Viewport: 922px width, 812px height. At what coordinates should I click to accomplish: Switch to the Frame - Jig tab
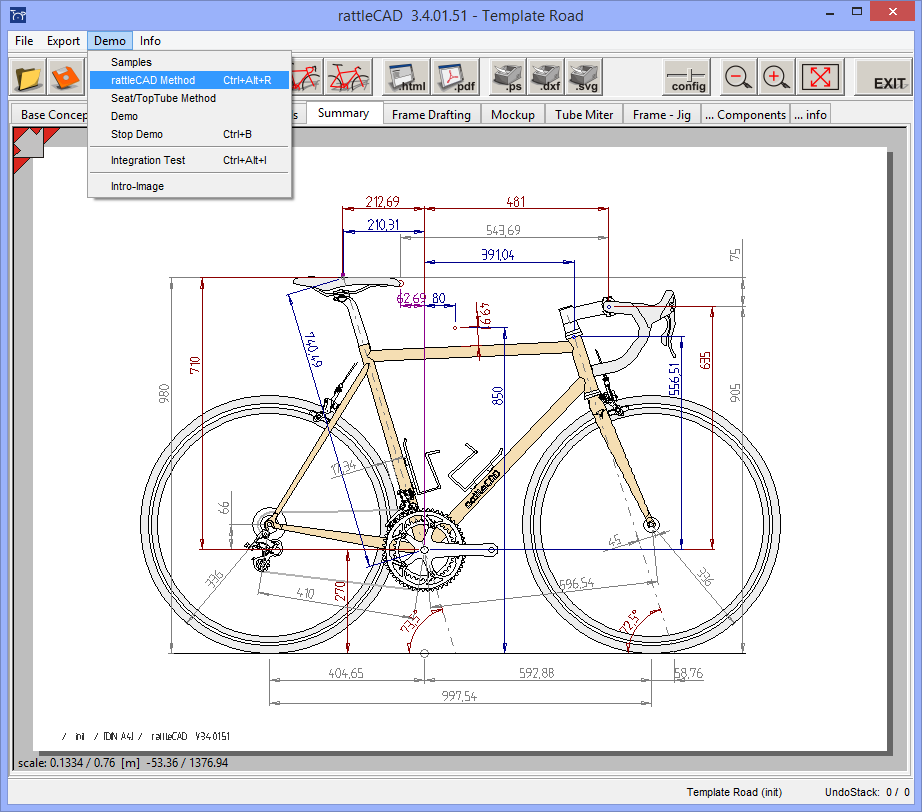click(x=662, y=115)
